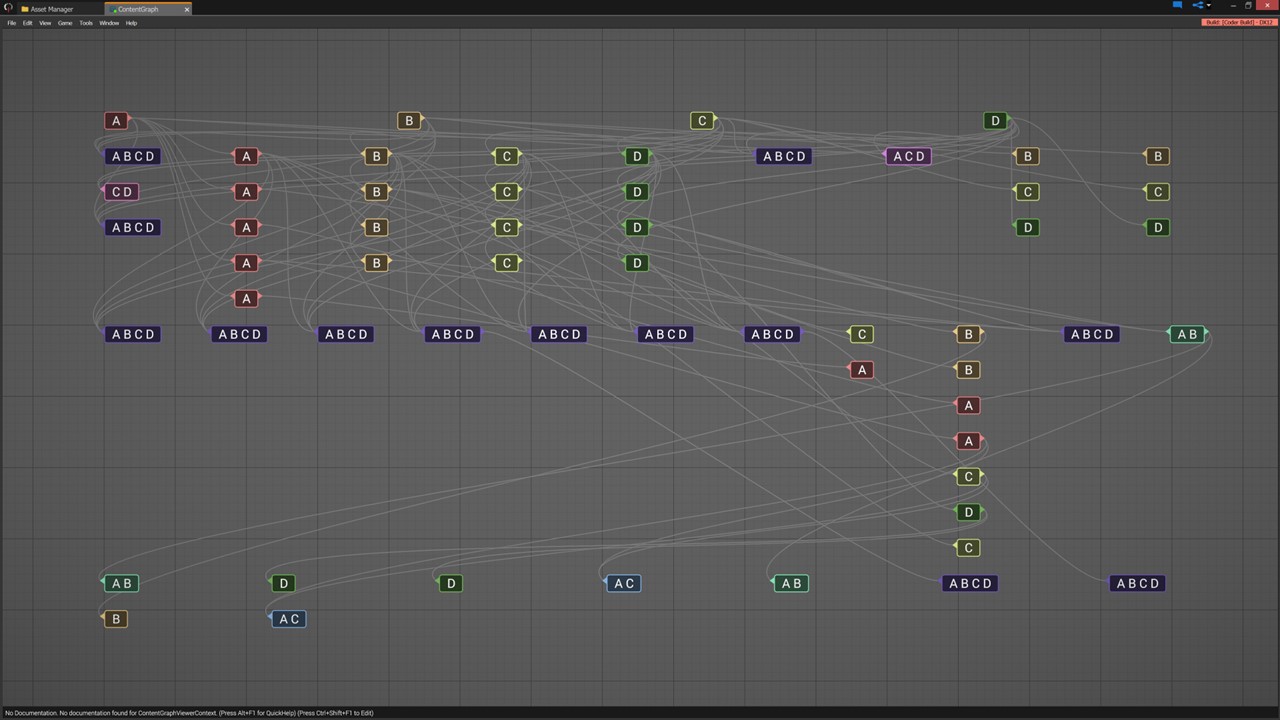Open the Tools menu
Image resolution: width=1280 pixels, height=720 pixels.
pos(86,23)
